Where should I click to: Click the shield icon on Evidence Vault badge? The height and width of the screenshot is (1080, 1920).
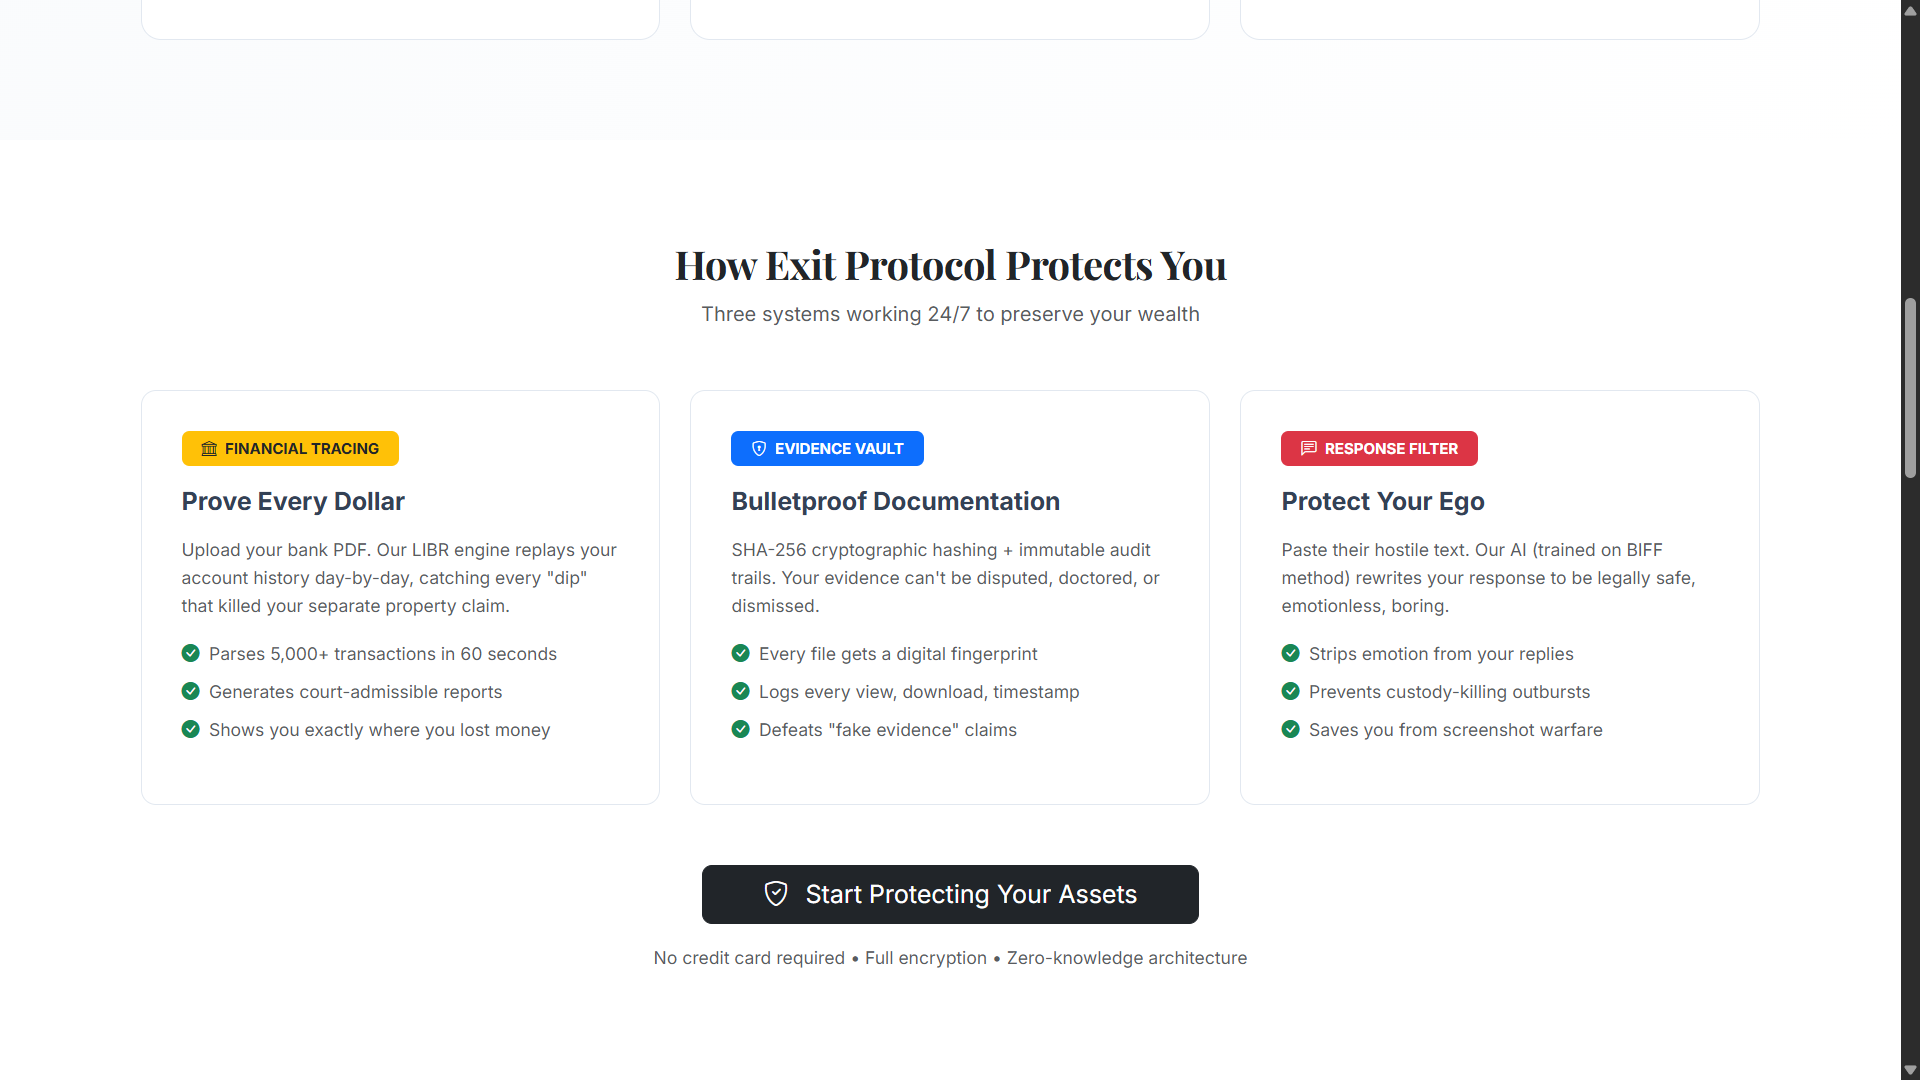pos(759,448)
